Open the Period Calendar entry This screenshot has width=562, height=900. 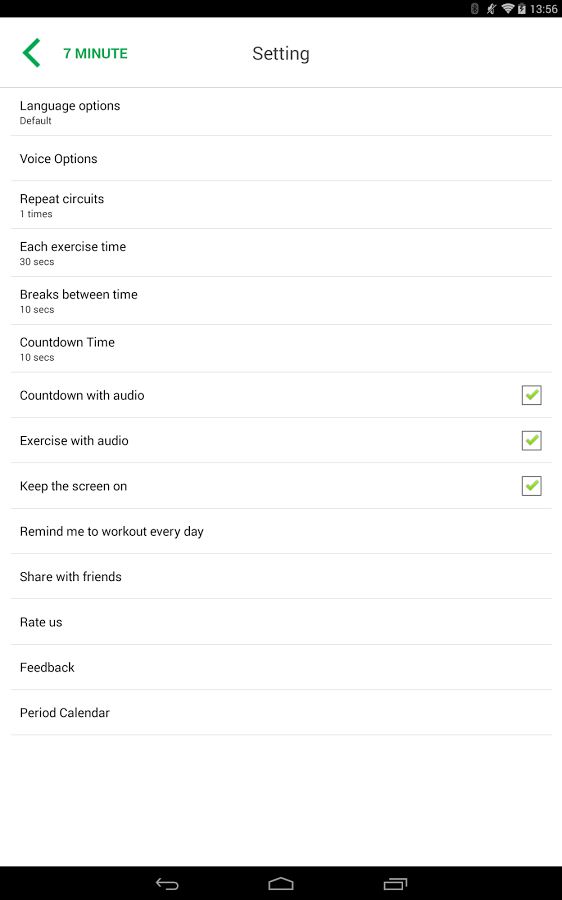click(281, 712)
